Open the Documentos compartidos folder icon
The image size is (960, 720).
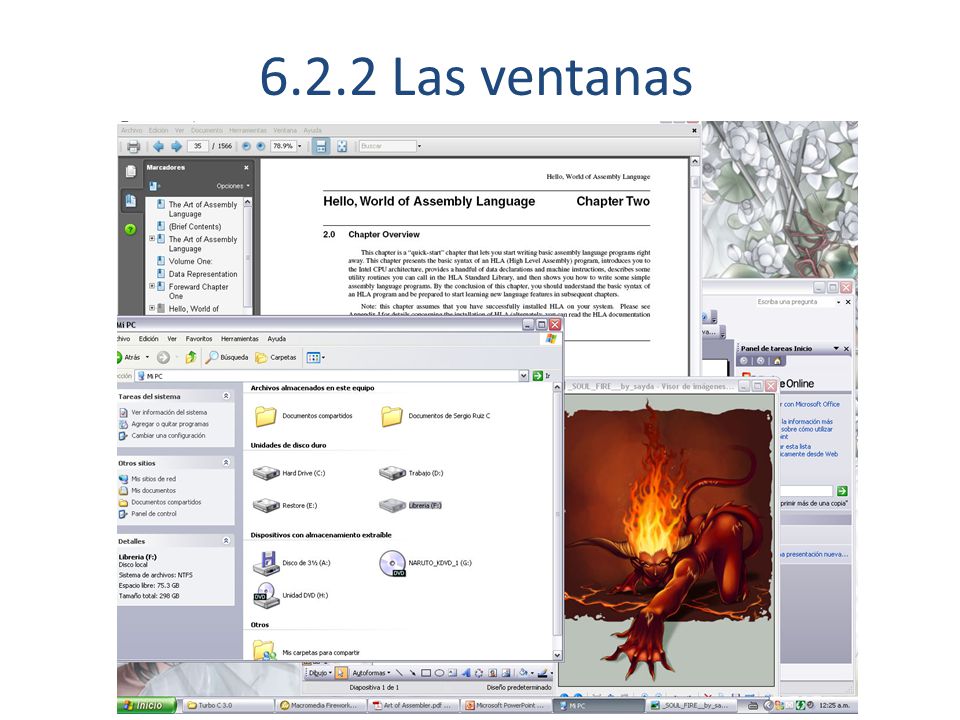point(266,416)
